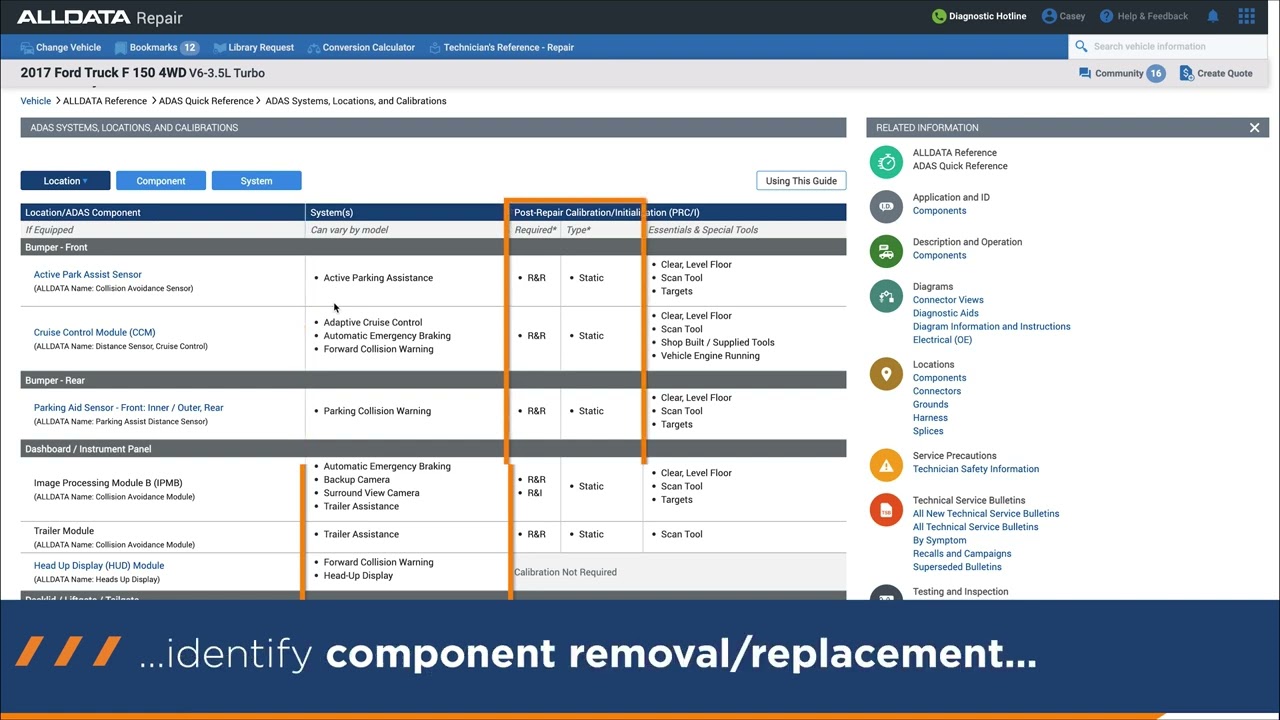Screen dimensions: 1280x720
Task: Open Parking Aid Sensor Front Inner/Outer link
Action: pos(129,408)
